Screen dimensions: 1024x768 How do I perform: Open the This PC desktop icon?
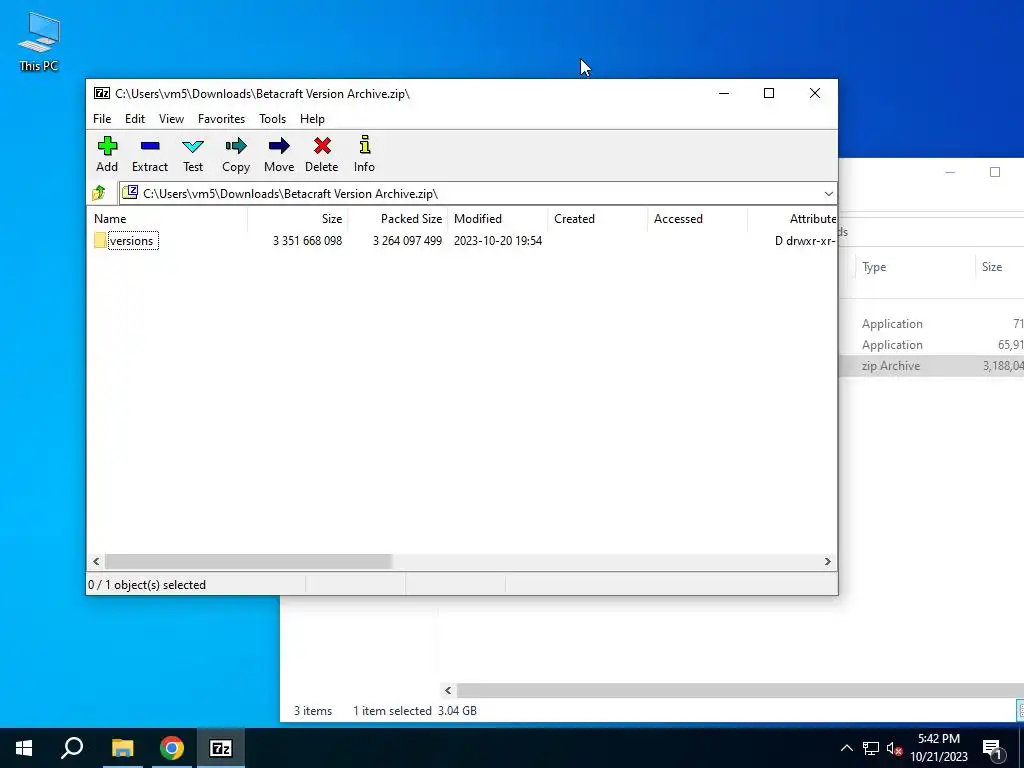coord(39,42)
